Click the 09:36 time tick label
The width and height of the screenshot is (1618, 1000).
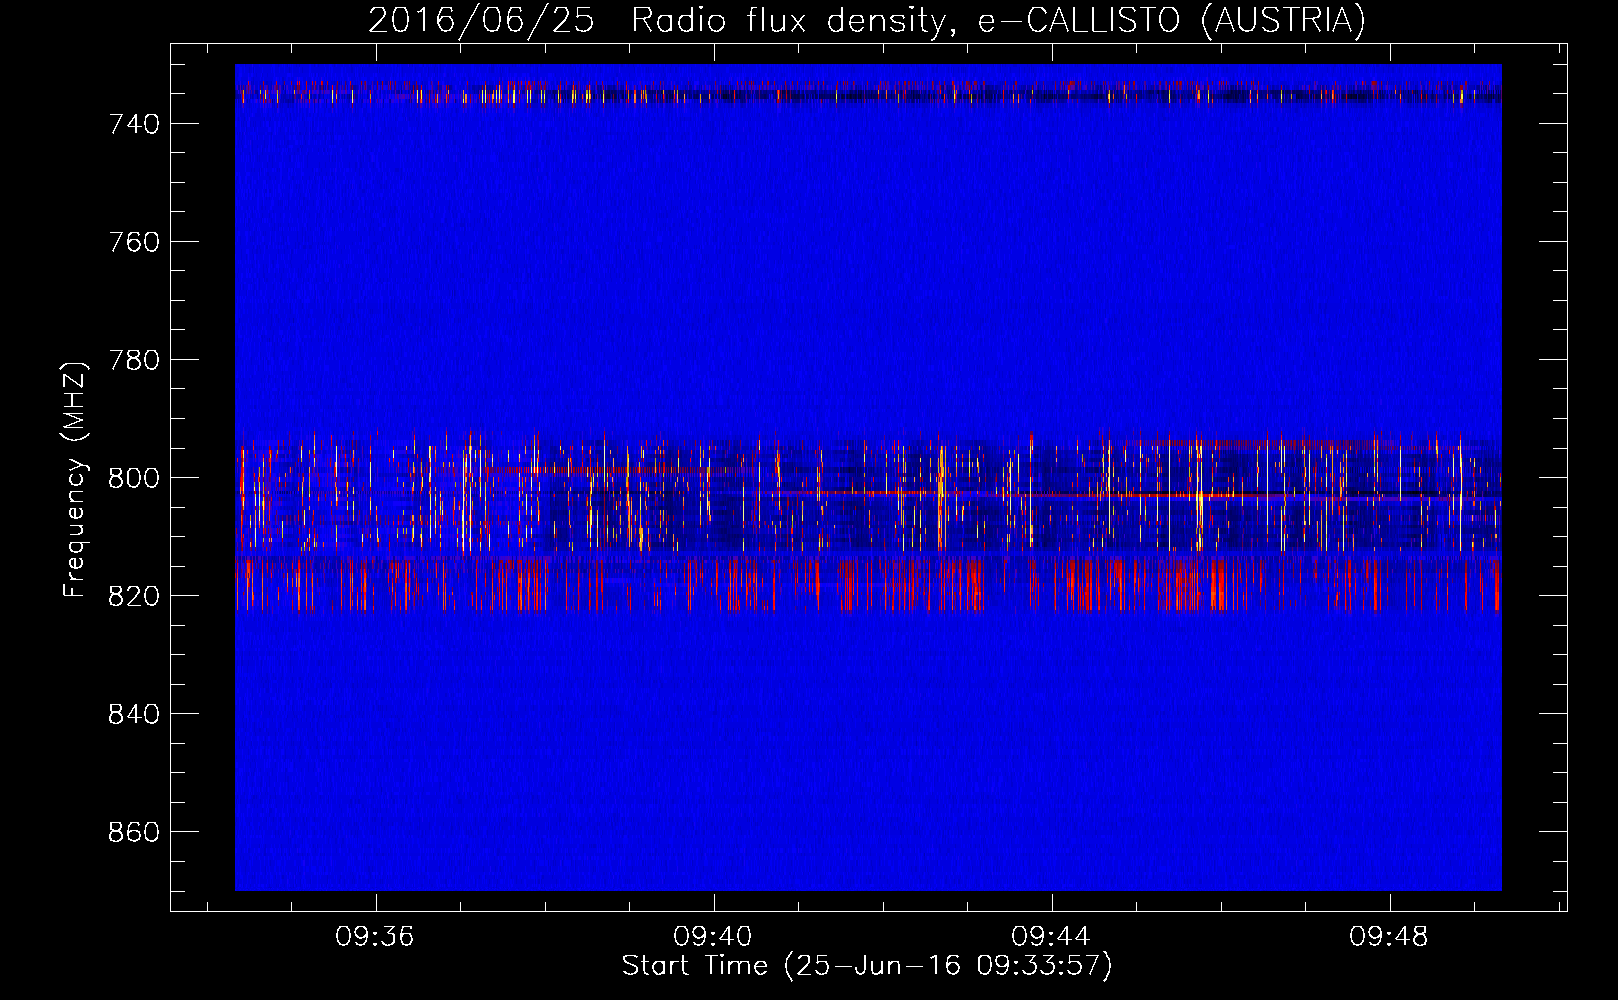[375, 937]
